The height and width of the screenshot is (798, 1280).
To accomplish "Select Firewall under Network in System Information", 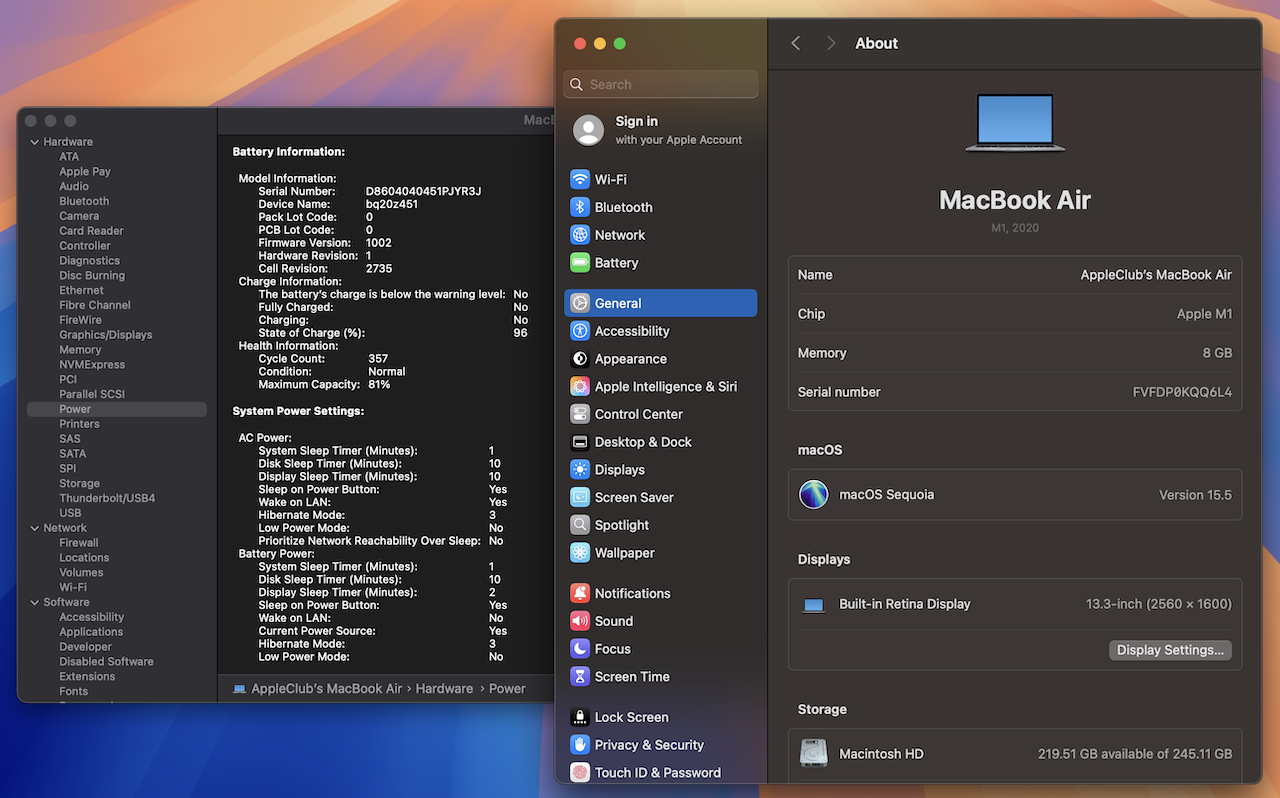I will coord(79,543).
